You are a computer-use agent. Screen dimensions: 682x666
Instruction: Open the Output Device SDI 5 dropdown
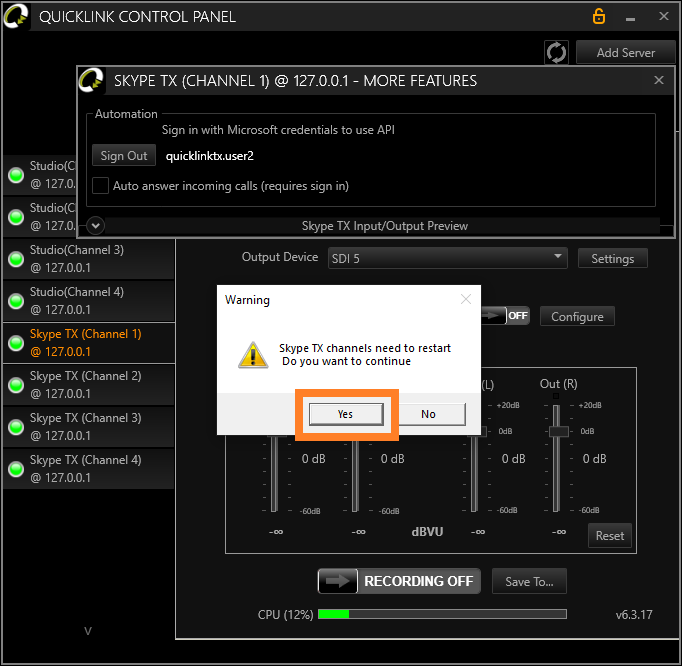click(x=448, y=258)
